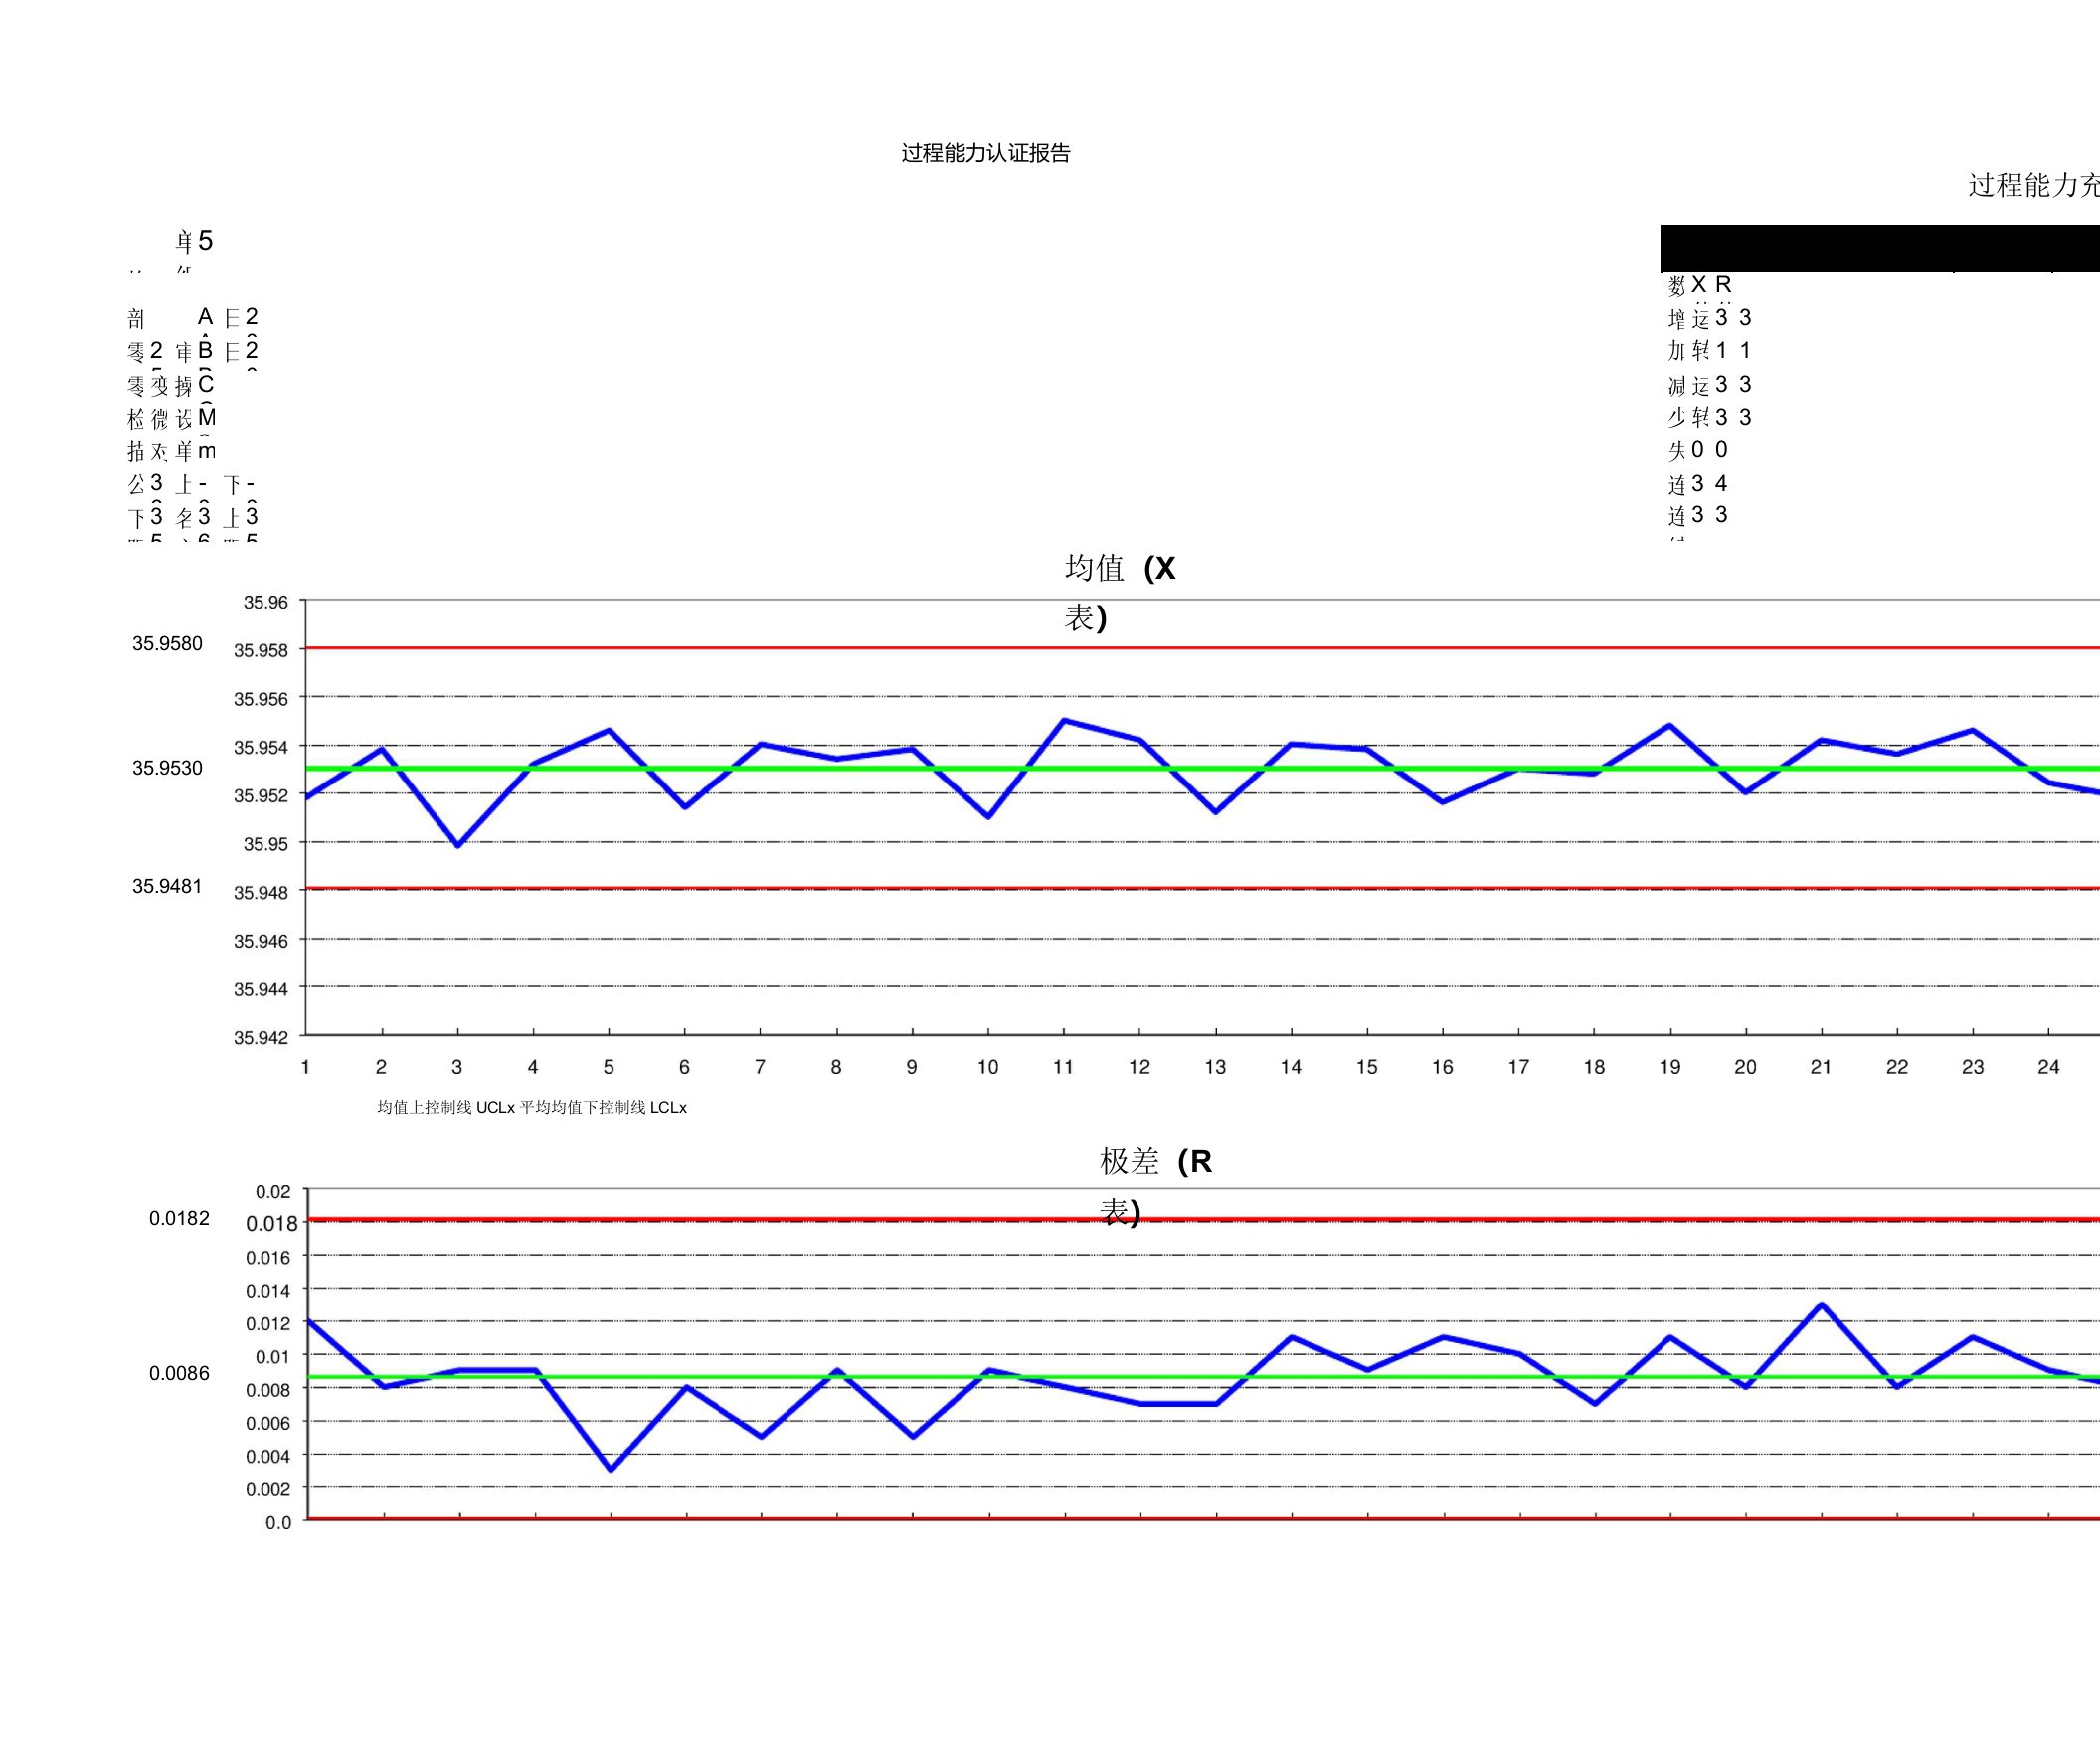The height and width of the screenshot is (1739, 2100).
Task: Click x-axis sample number 13 on mean chart
Action: pos(1215,1067)
